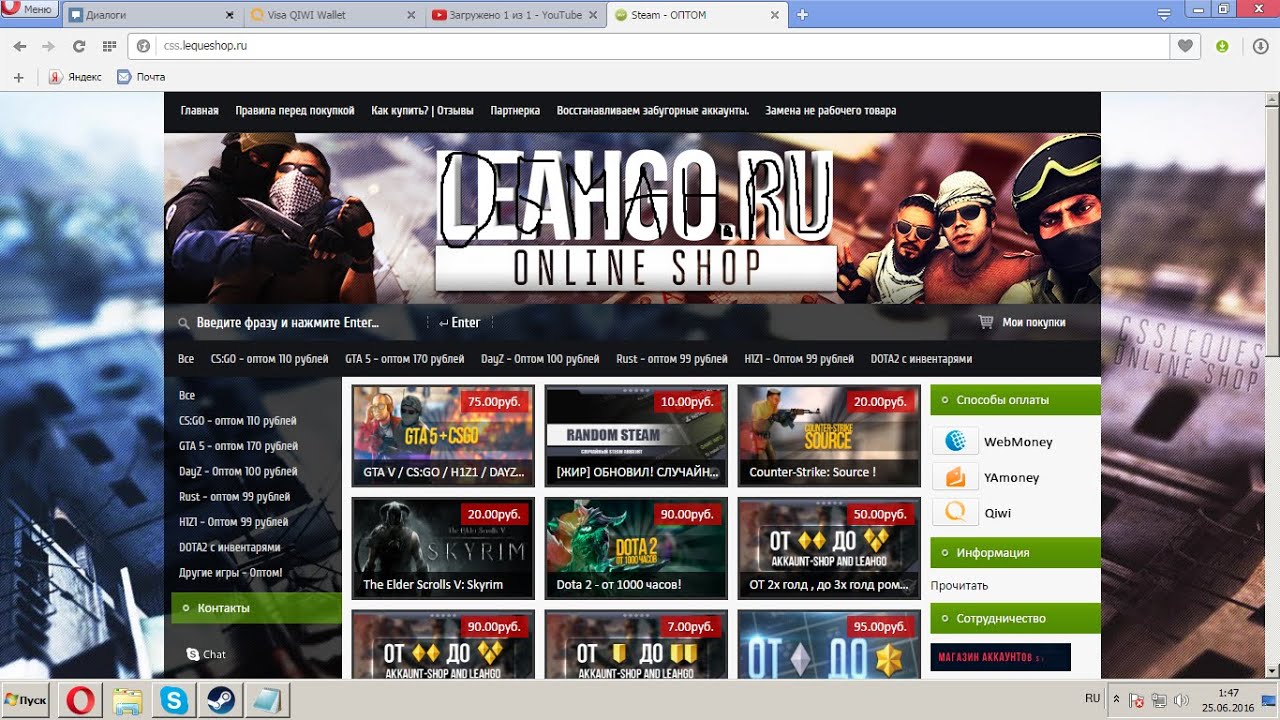Click the Сотрудничество header

point(1015,618)
